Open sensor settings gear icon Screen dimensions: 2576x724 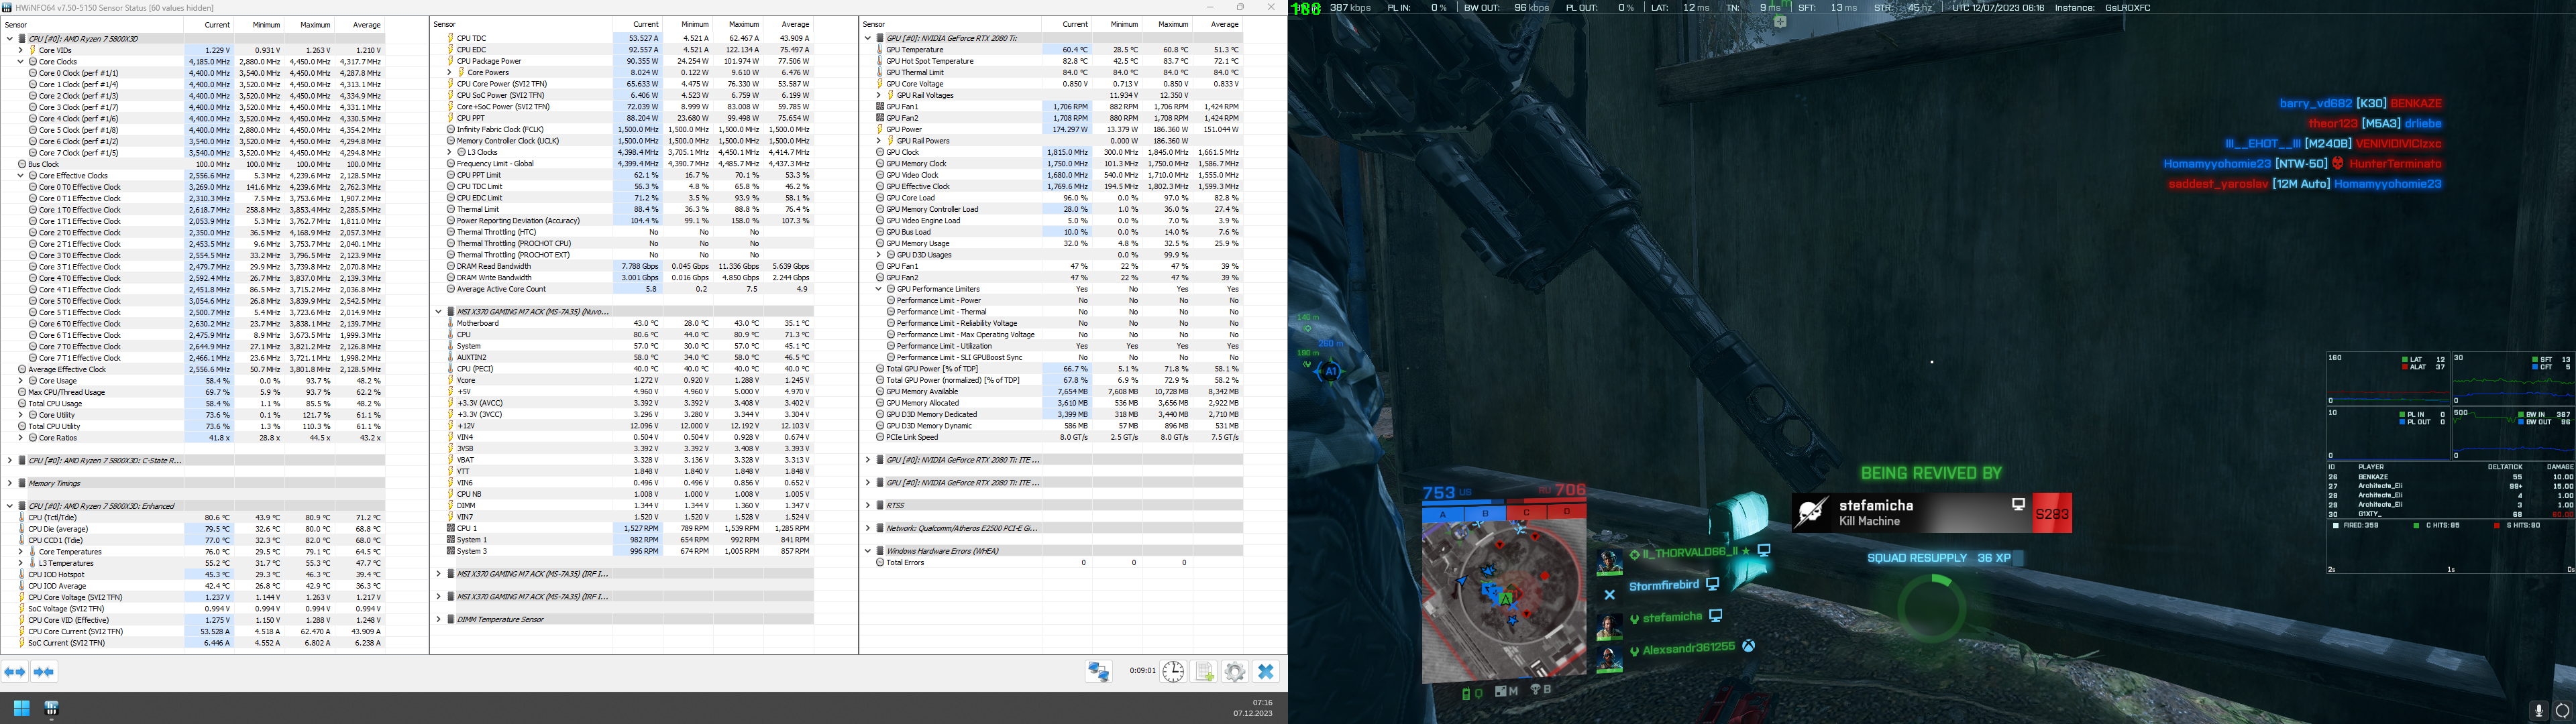[1235, 672]
